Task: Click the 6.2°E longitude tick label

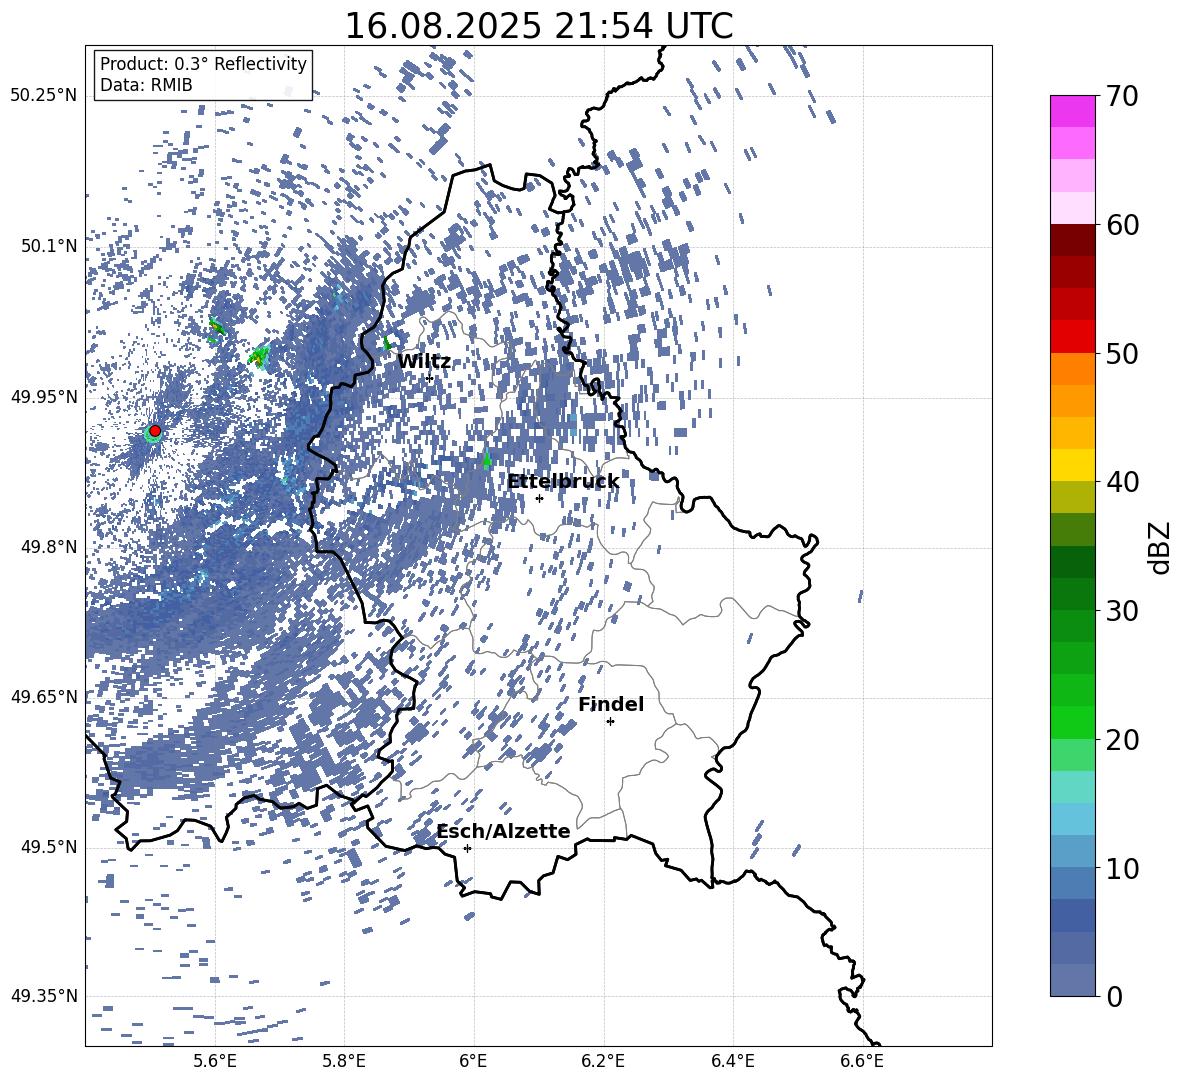Action: click(603, 1061)
